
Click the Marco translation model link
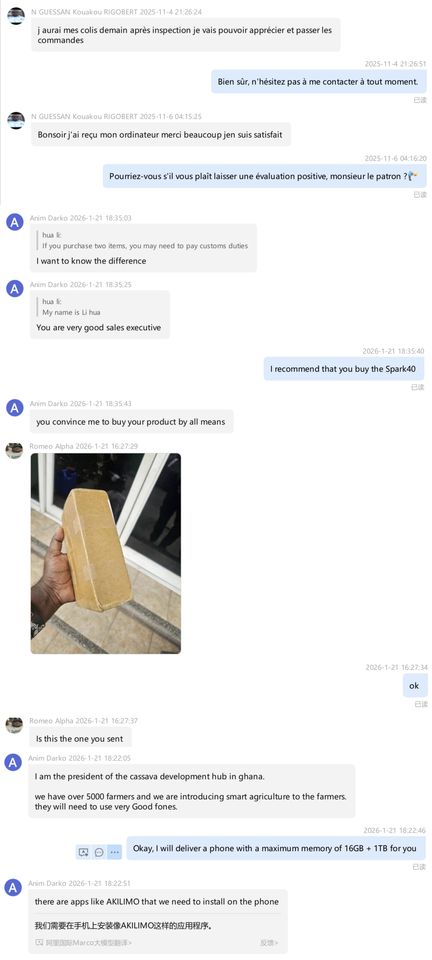(x=89, y=942)
